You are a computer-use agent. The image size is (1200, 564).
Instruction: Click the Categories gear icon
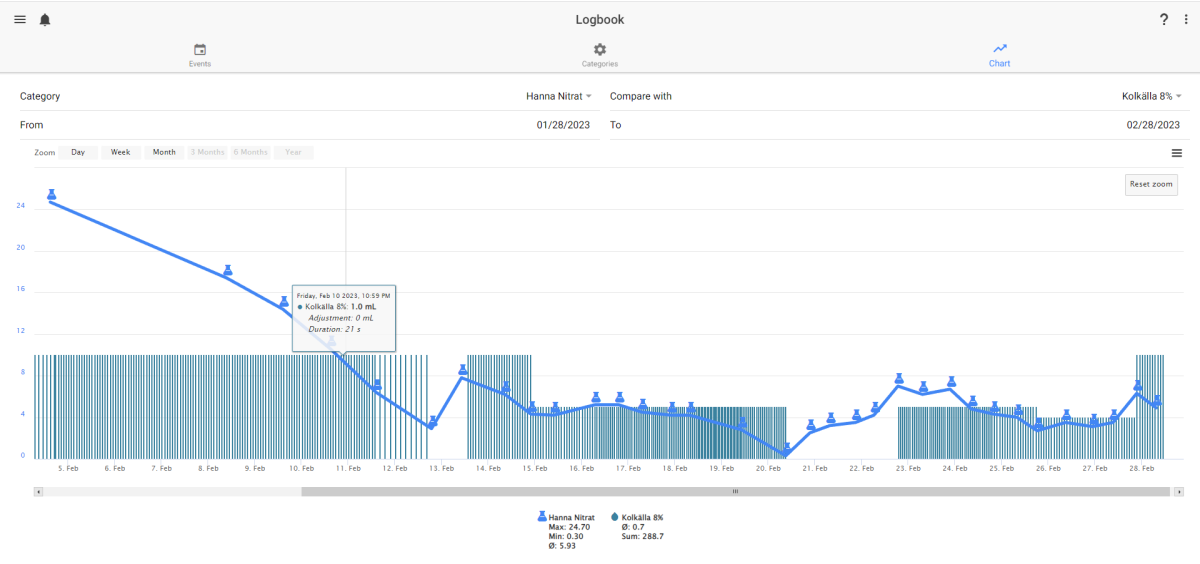point(600,49)
